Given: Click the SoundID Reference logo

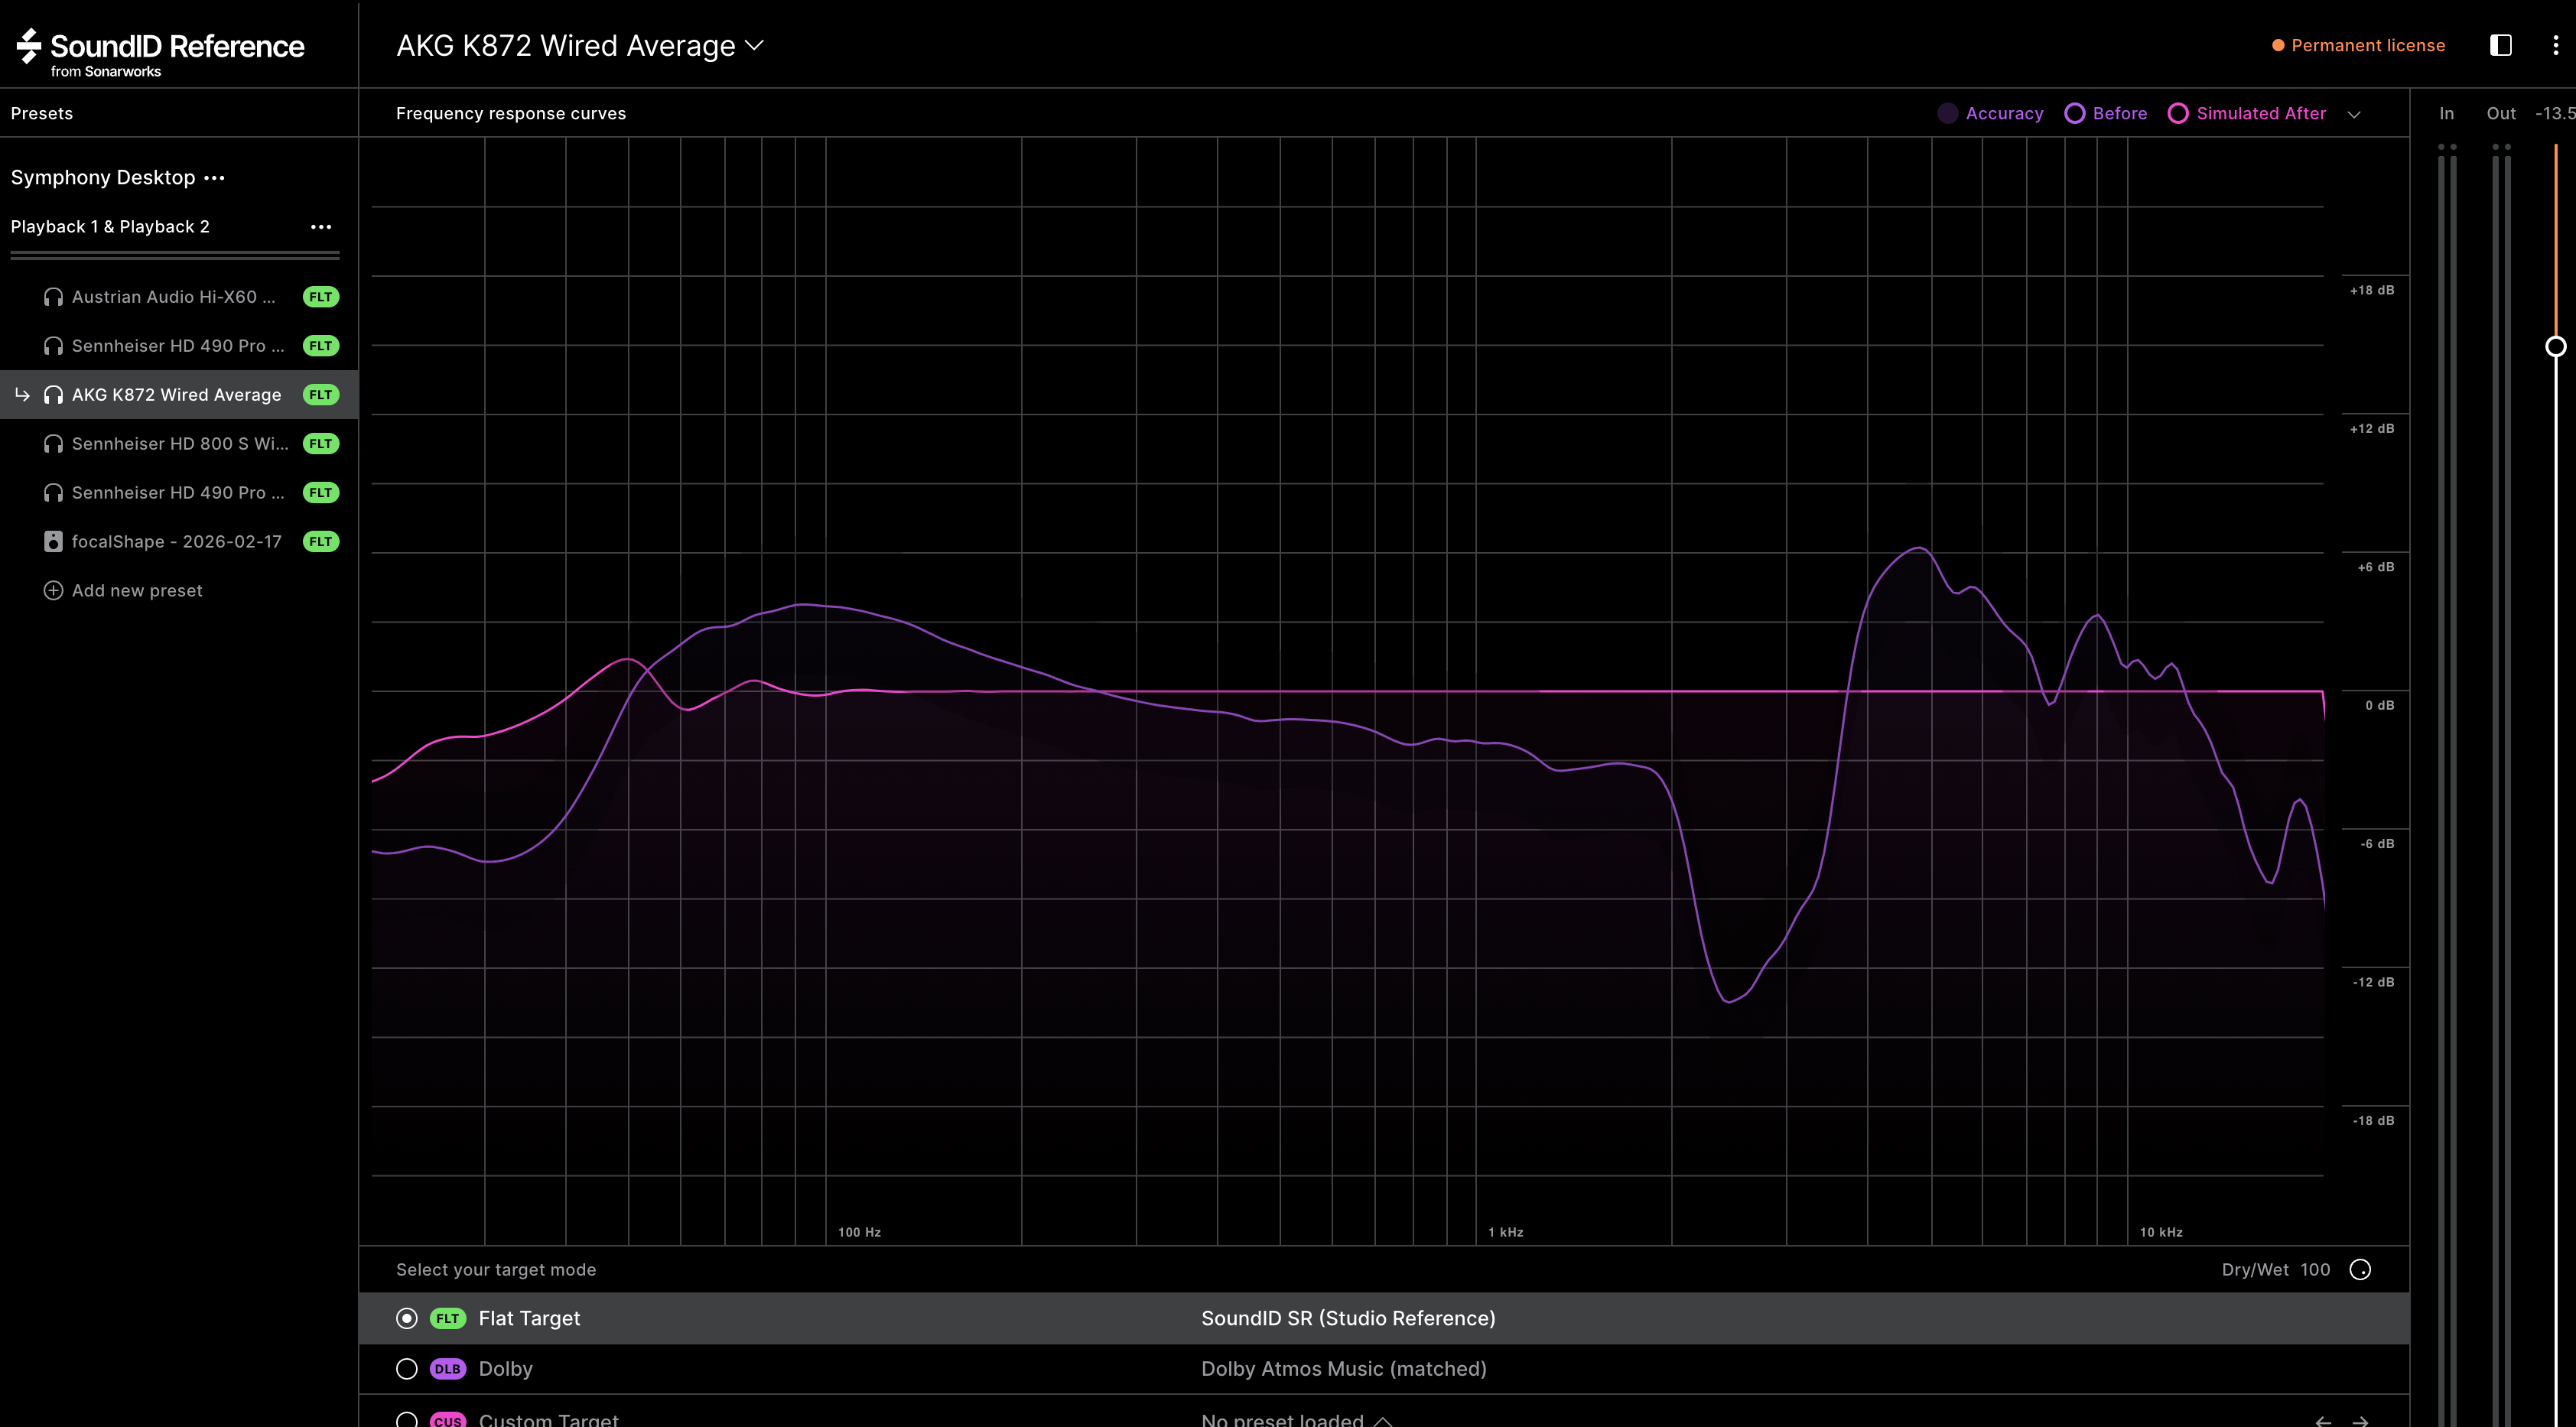Looking at the screenshot, I should click(x=160, y=50).
